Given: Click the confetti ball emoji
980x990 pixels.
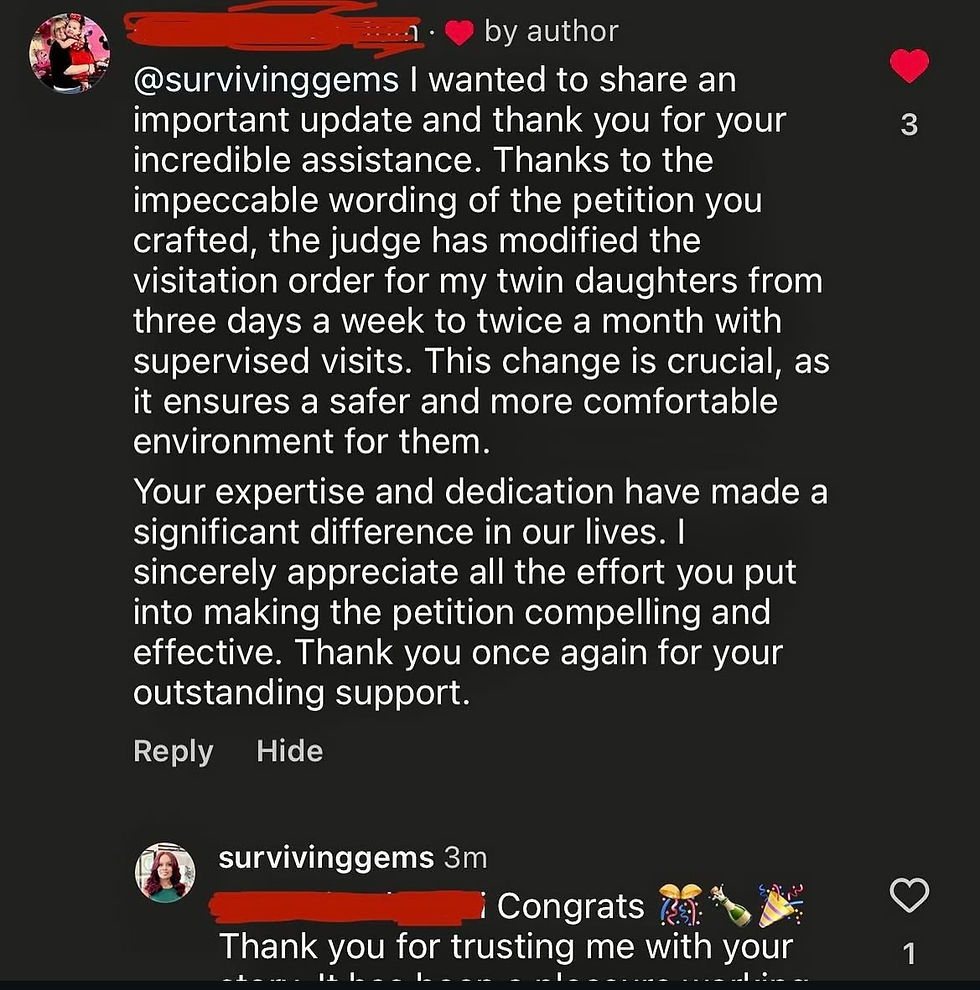Looking at the screenshot, I should (678, 907).
